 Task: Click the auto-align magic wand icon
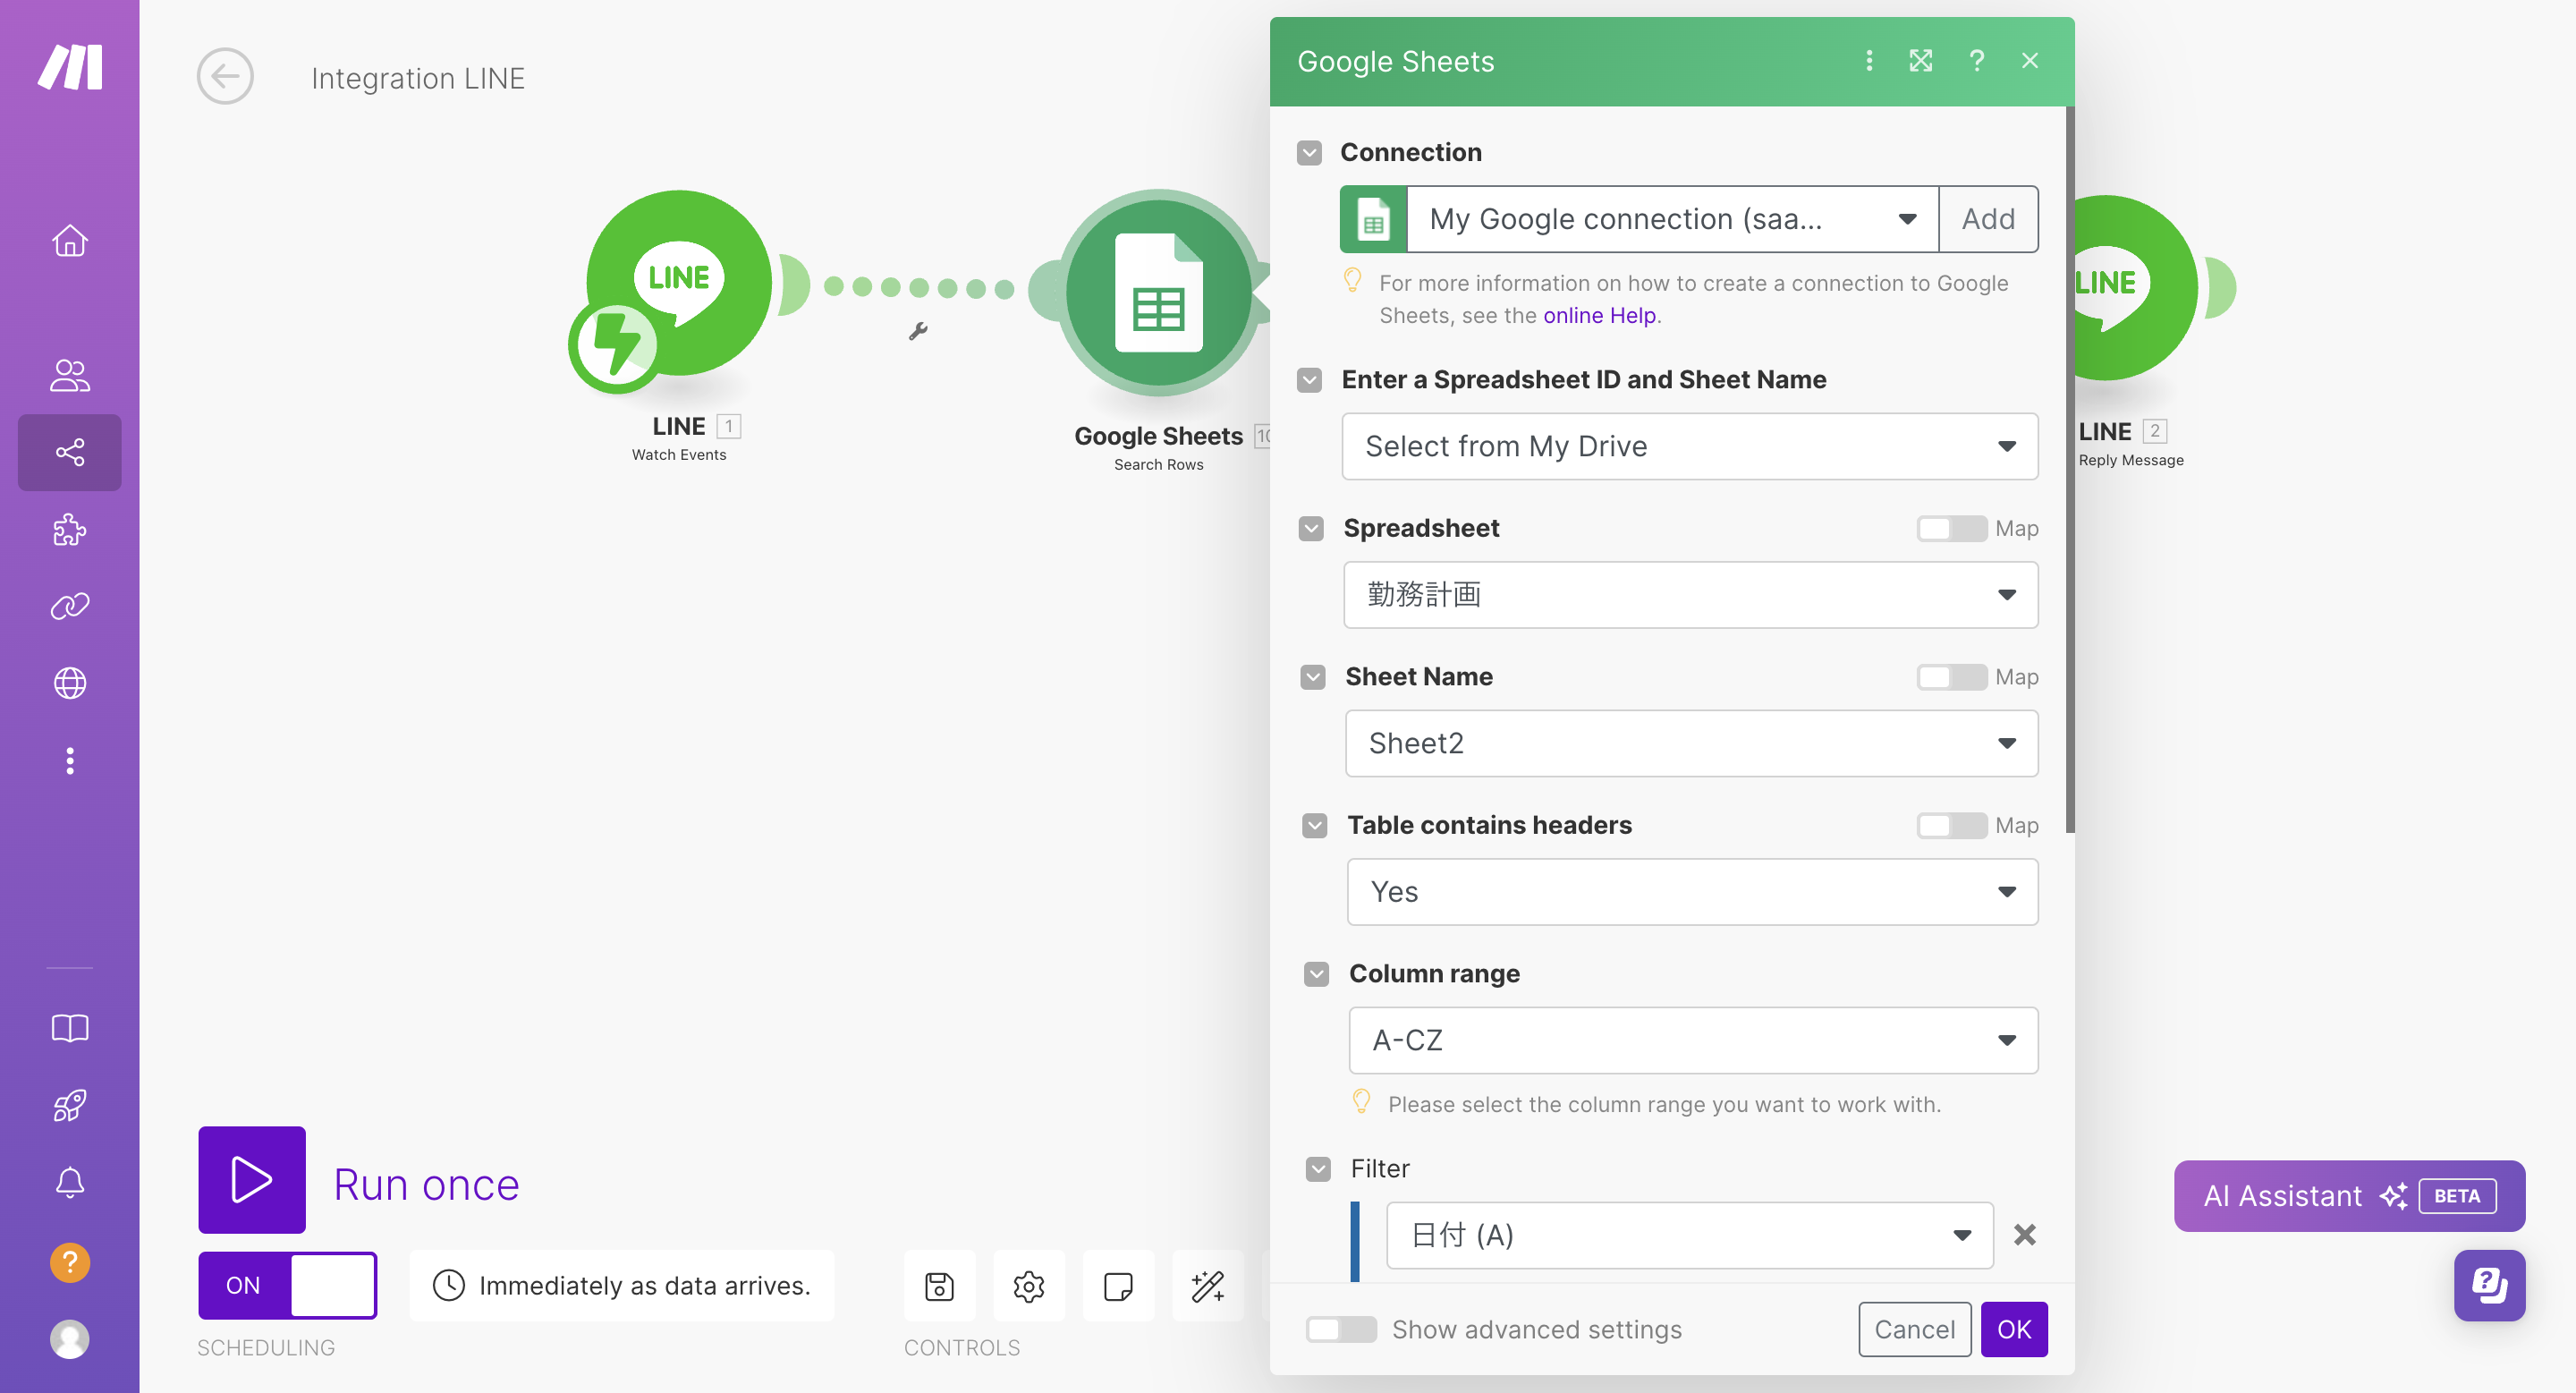(1207, 1286)
